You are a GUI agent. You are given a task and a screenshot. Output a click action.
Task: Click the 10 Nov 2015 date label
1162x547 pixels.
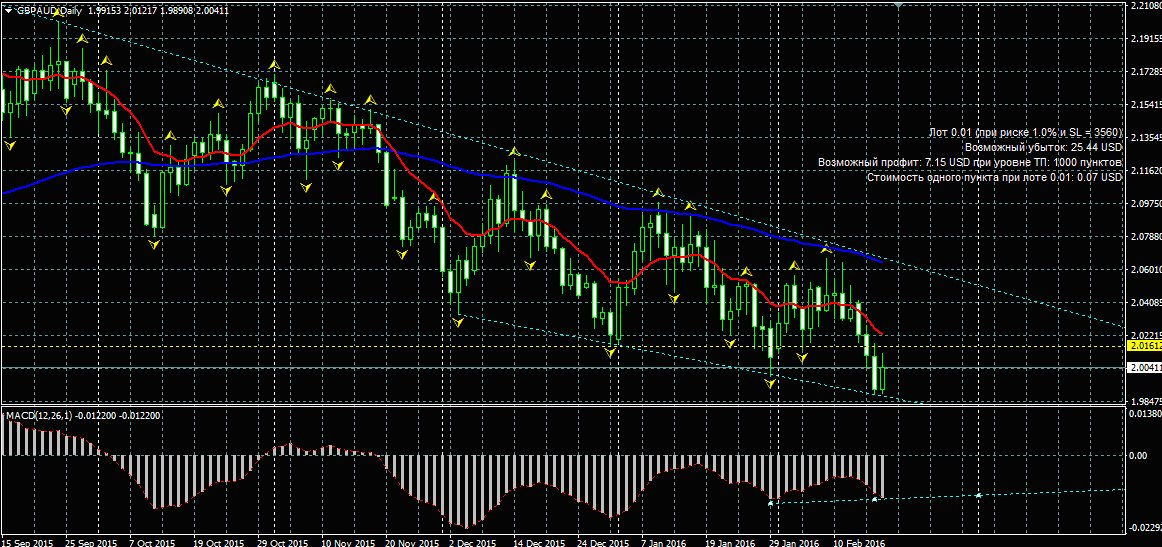pyautogui.click(x=349, y=543)
